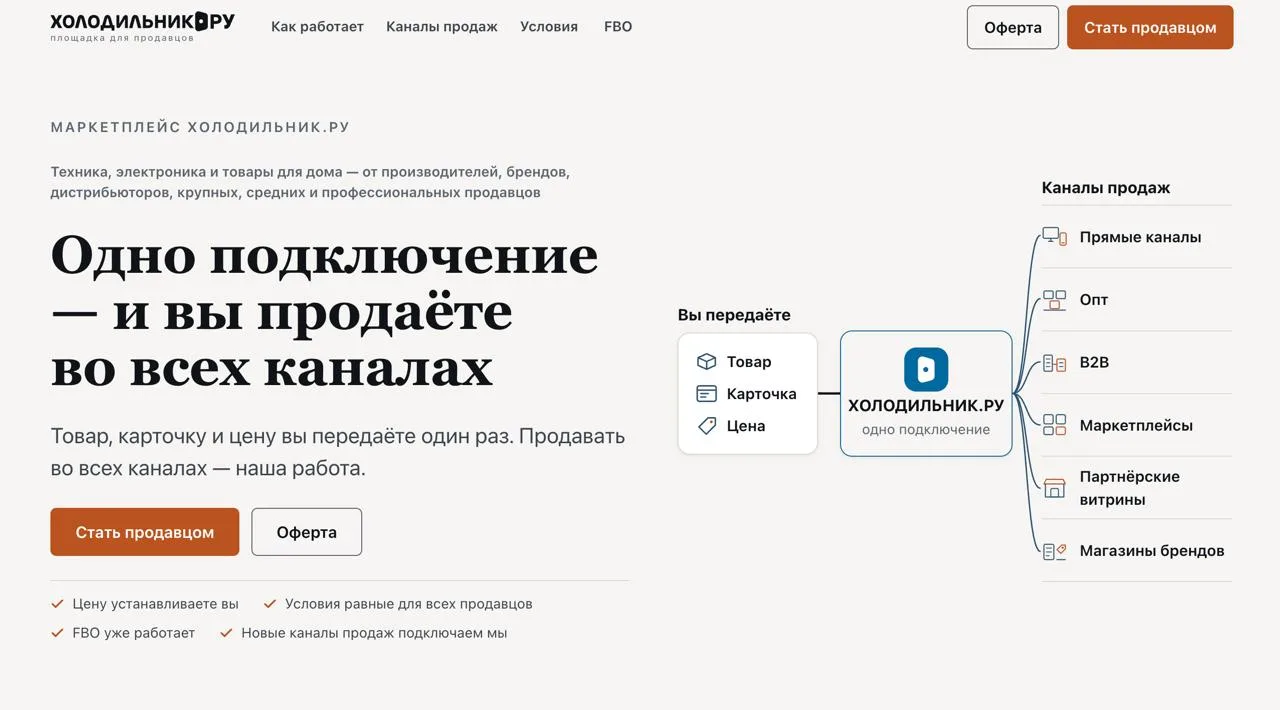Click the Прямые каналы label
Image resolution: width=1280 pixels, height=710 pixels.
1140,237
